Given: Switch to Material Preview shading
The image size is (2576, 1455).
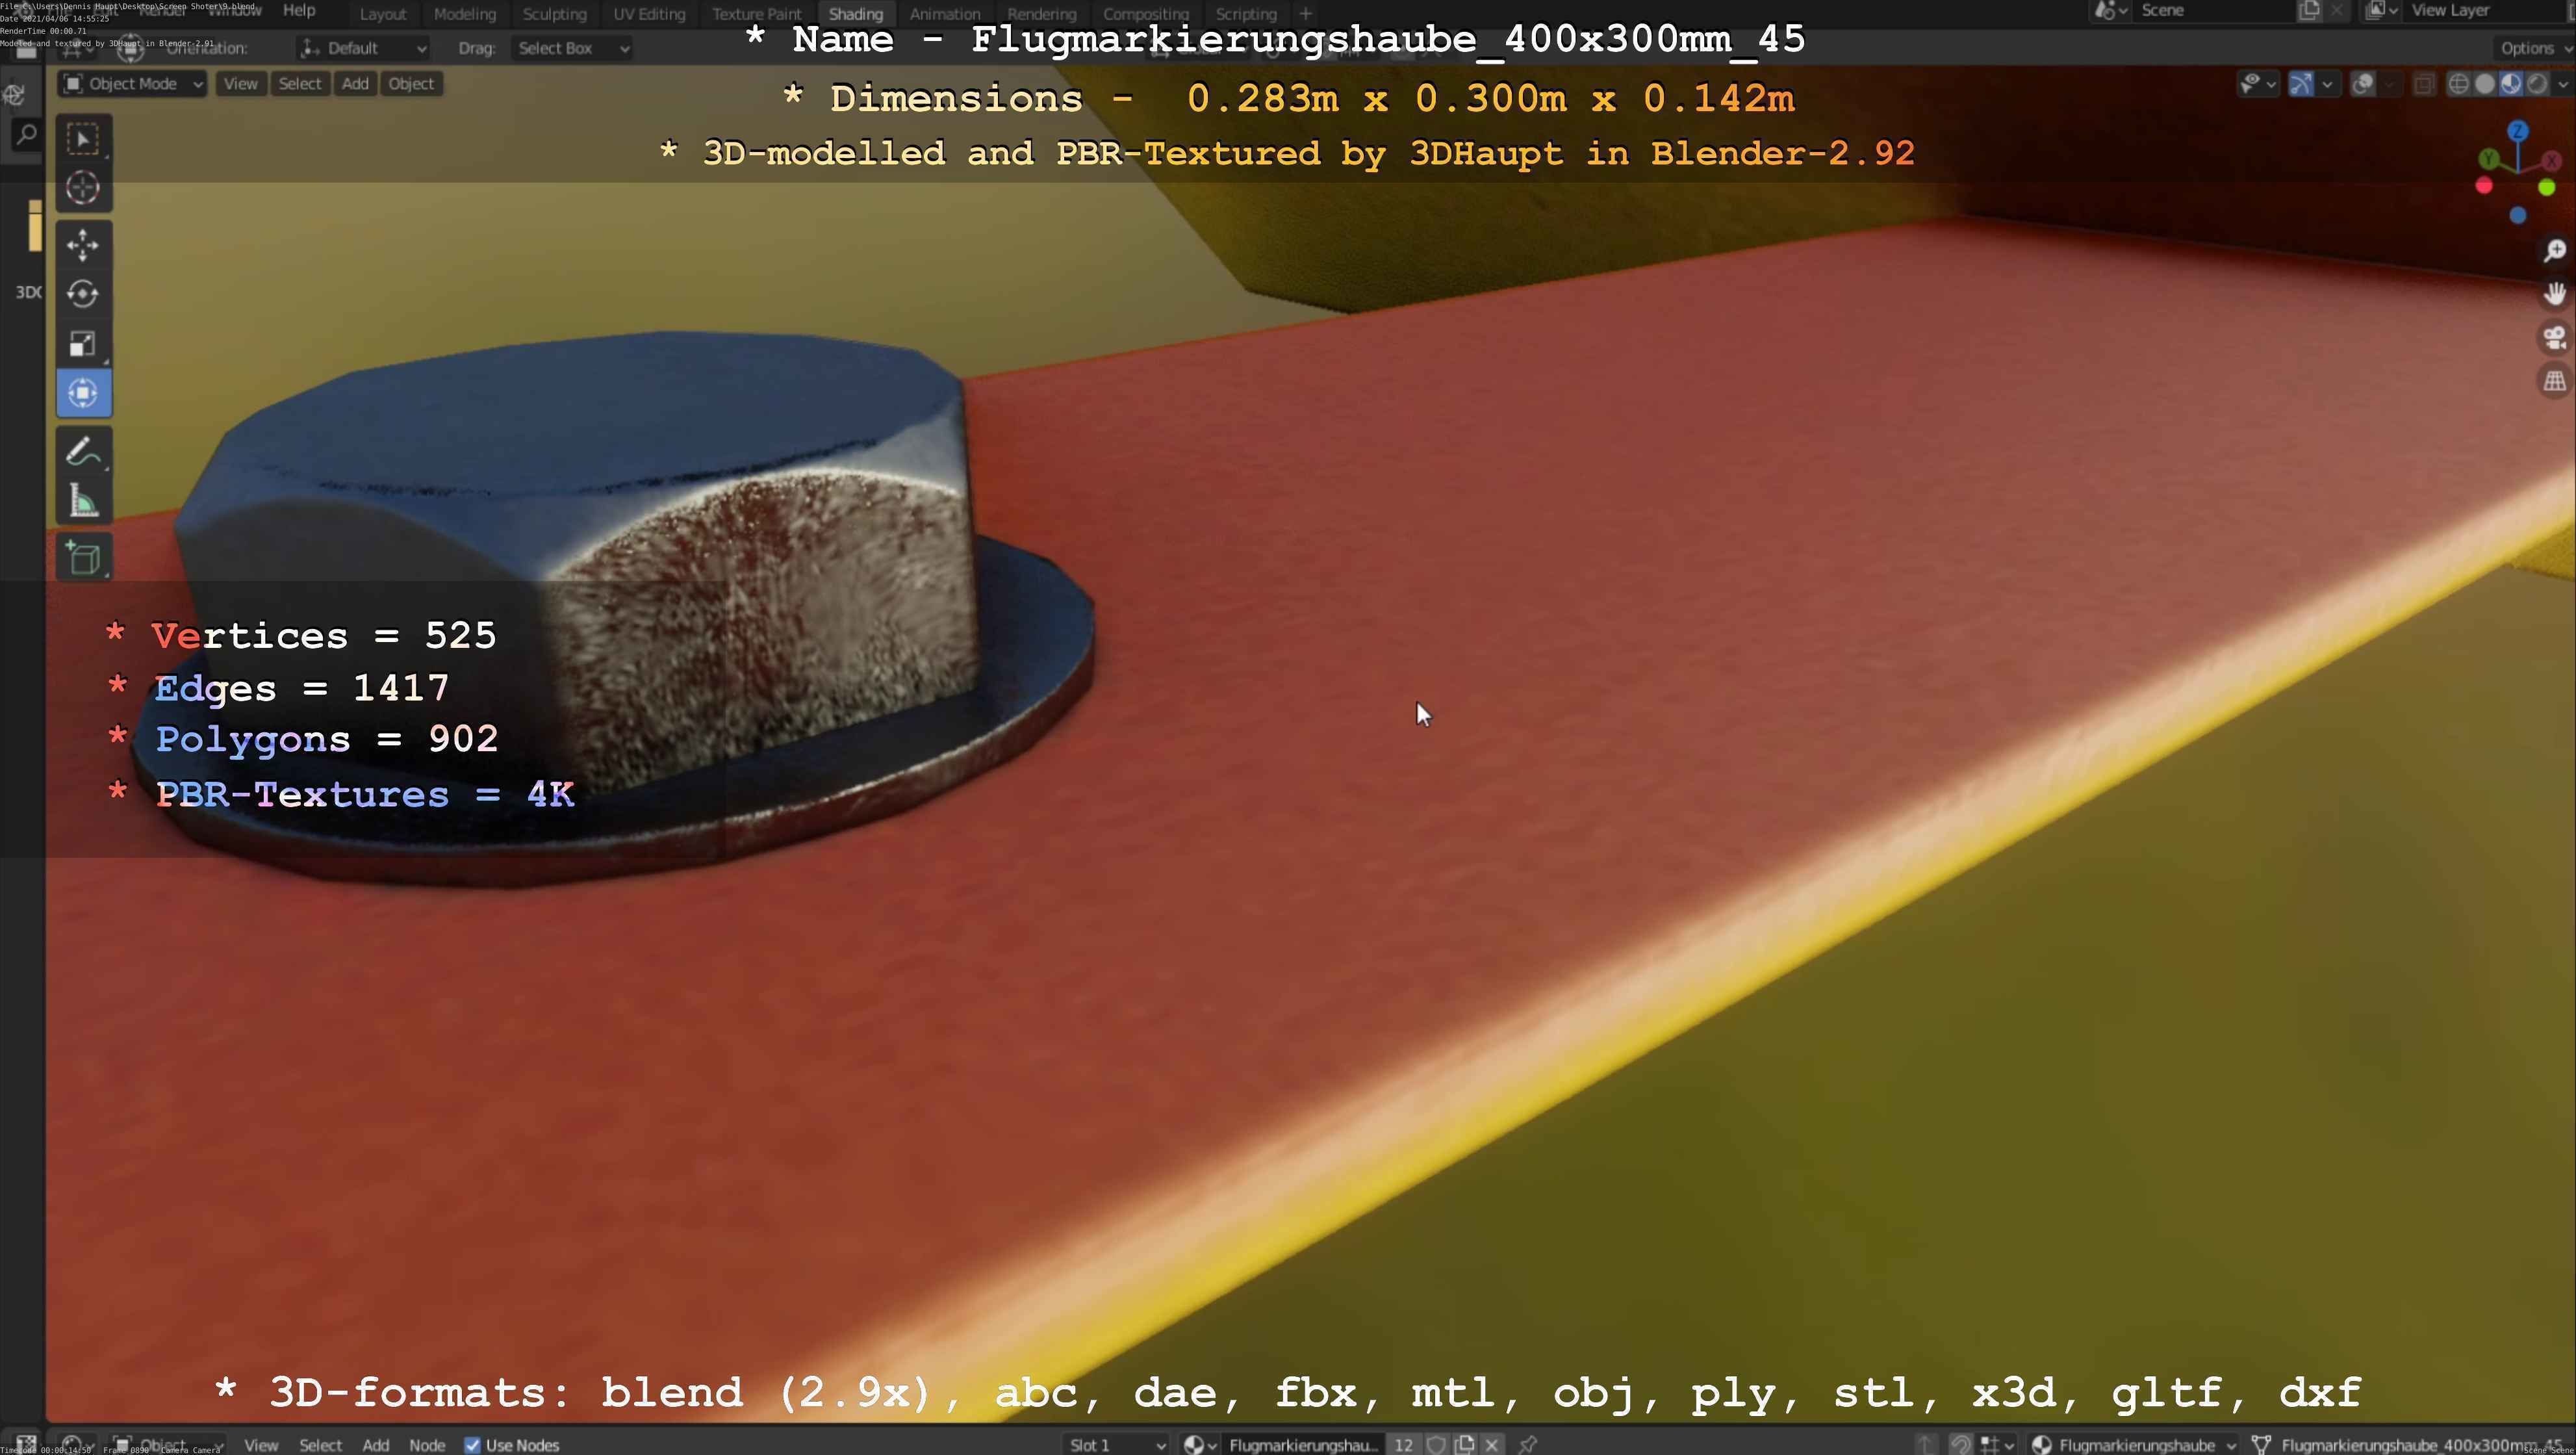Looking at the screenshot, I should tap(2511, 84).
